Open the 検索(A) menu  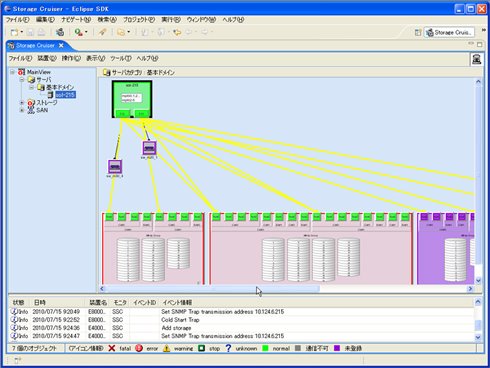(107, 20)
